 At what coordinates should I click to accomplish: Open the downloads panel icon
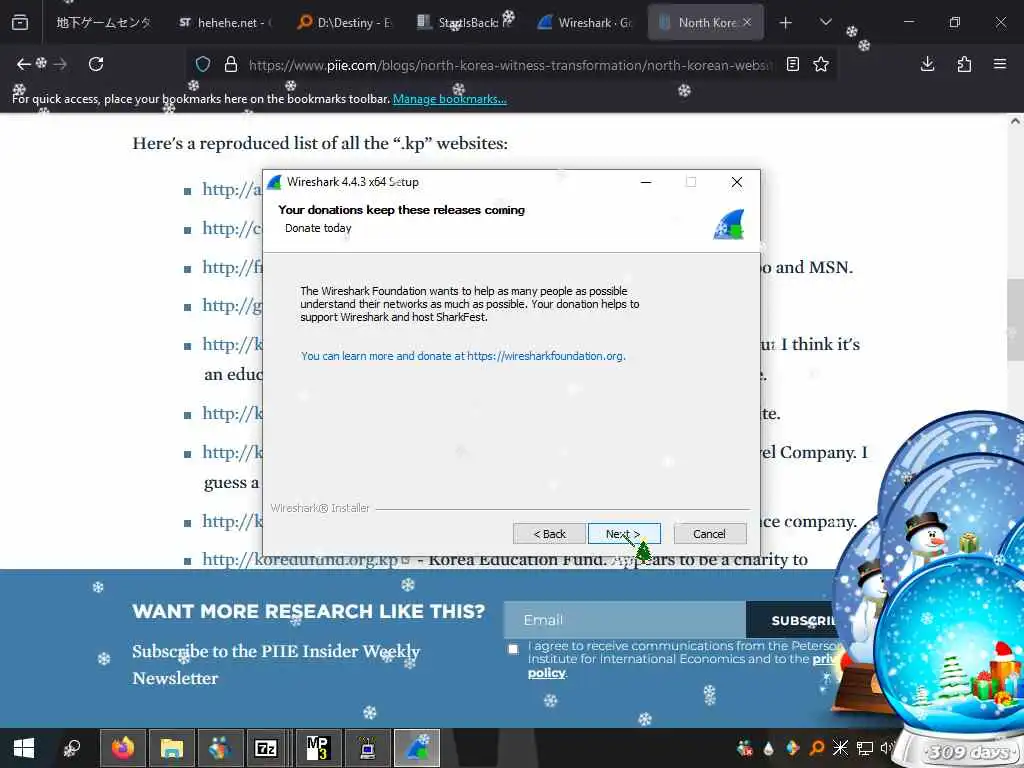tap(927, 64)
